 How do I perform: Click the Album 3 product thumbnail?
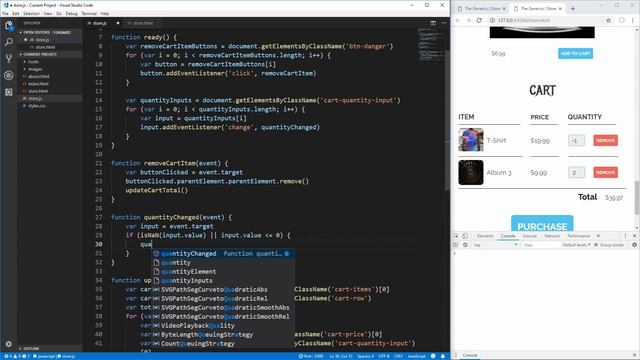tap(471, 172)
